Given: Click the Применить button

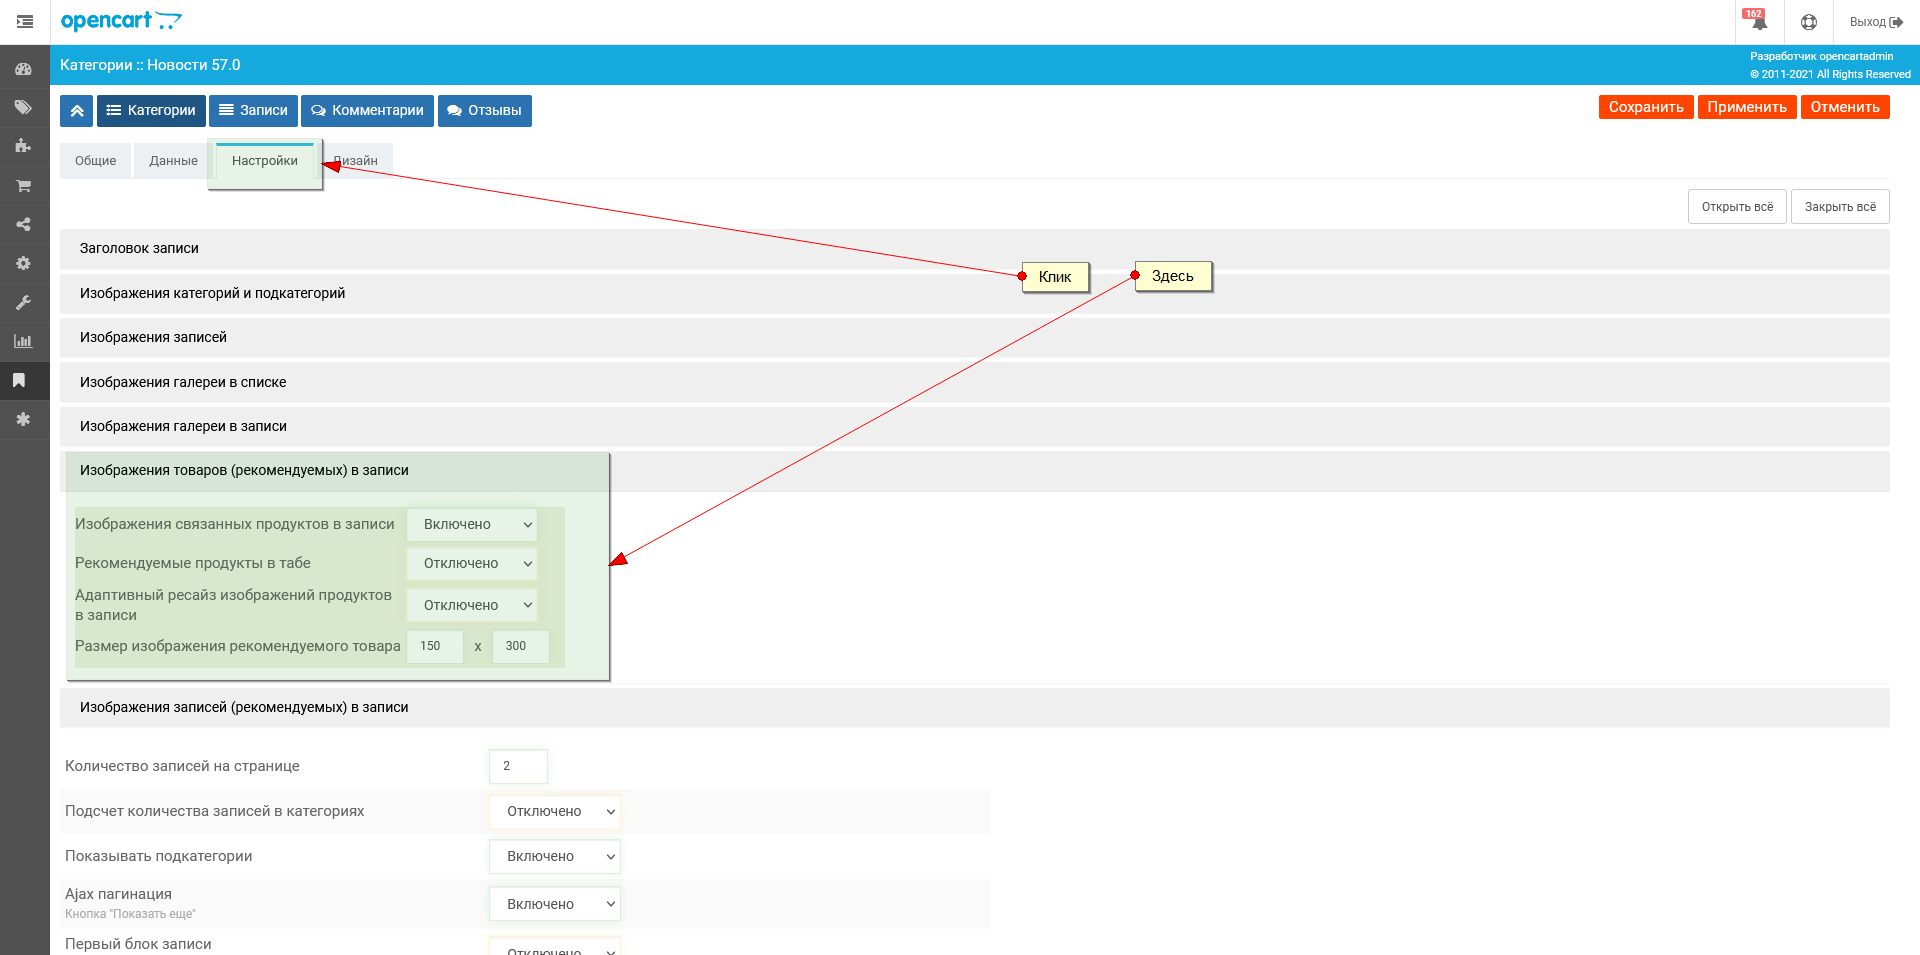Looking at the screenshot, I should [1747, 107].
